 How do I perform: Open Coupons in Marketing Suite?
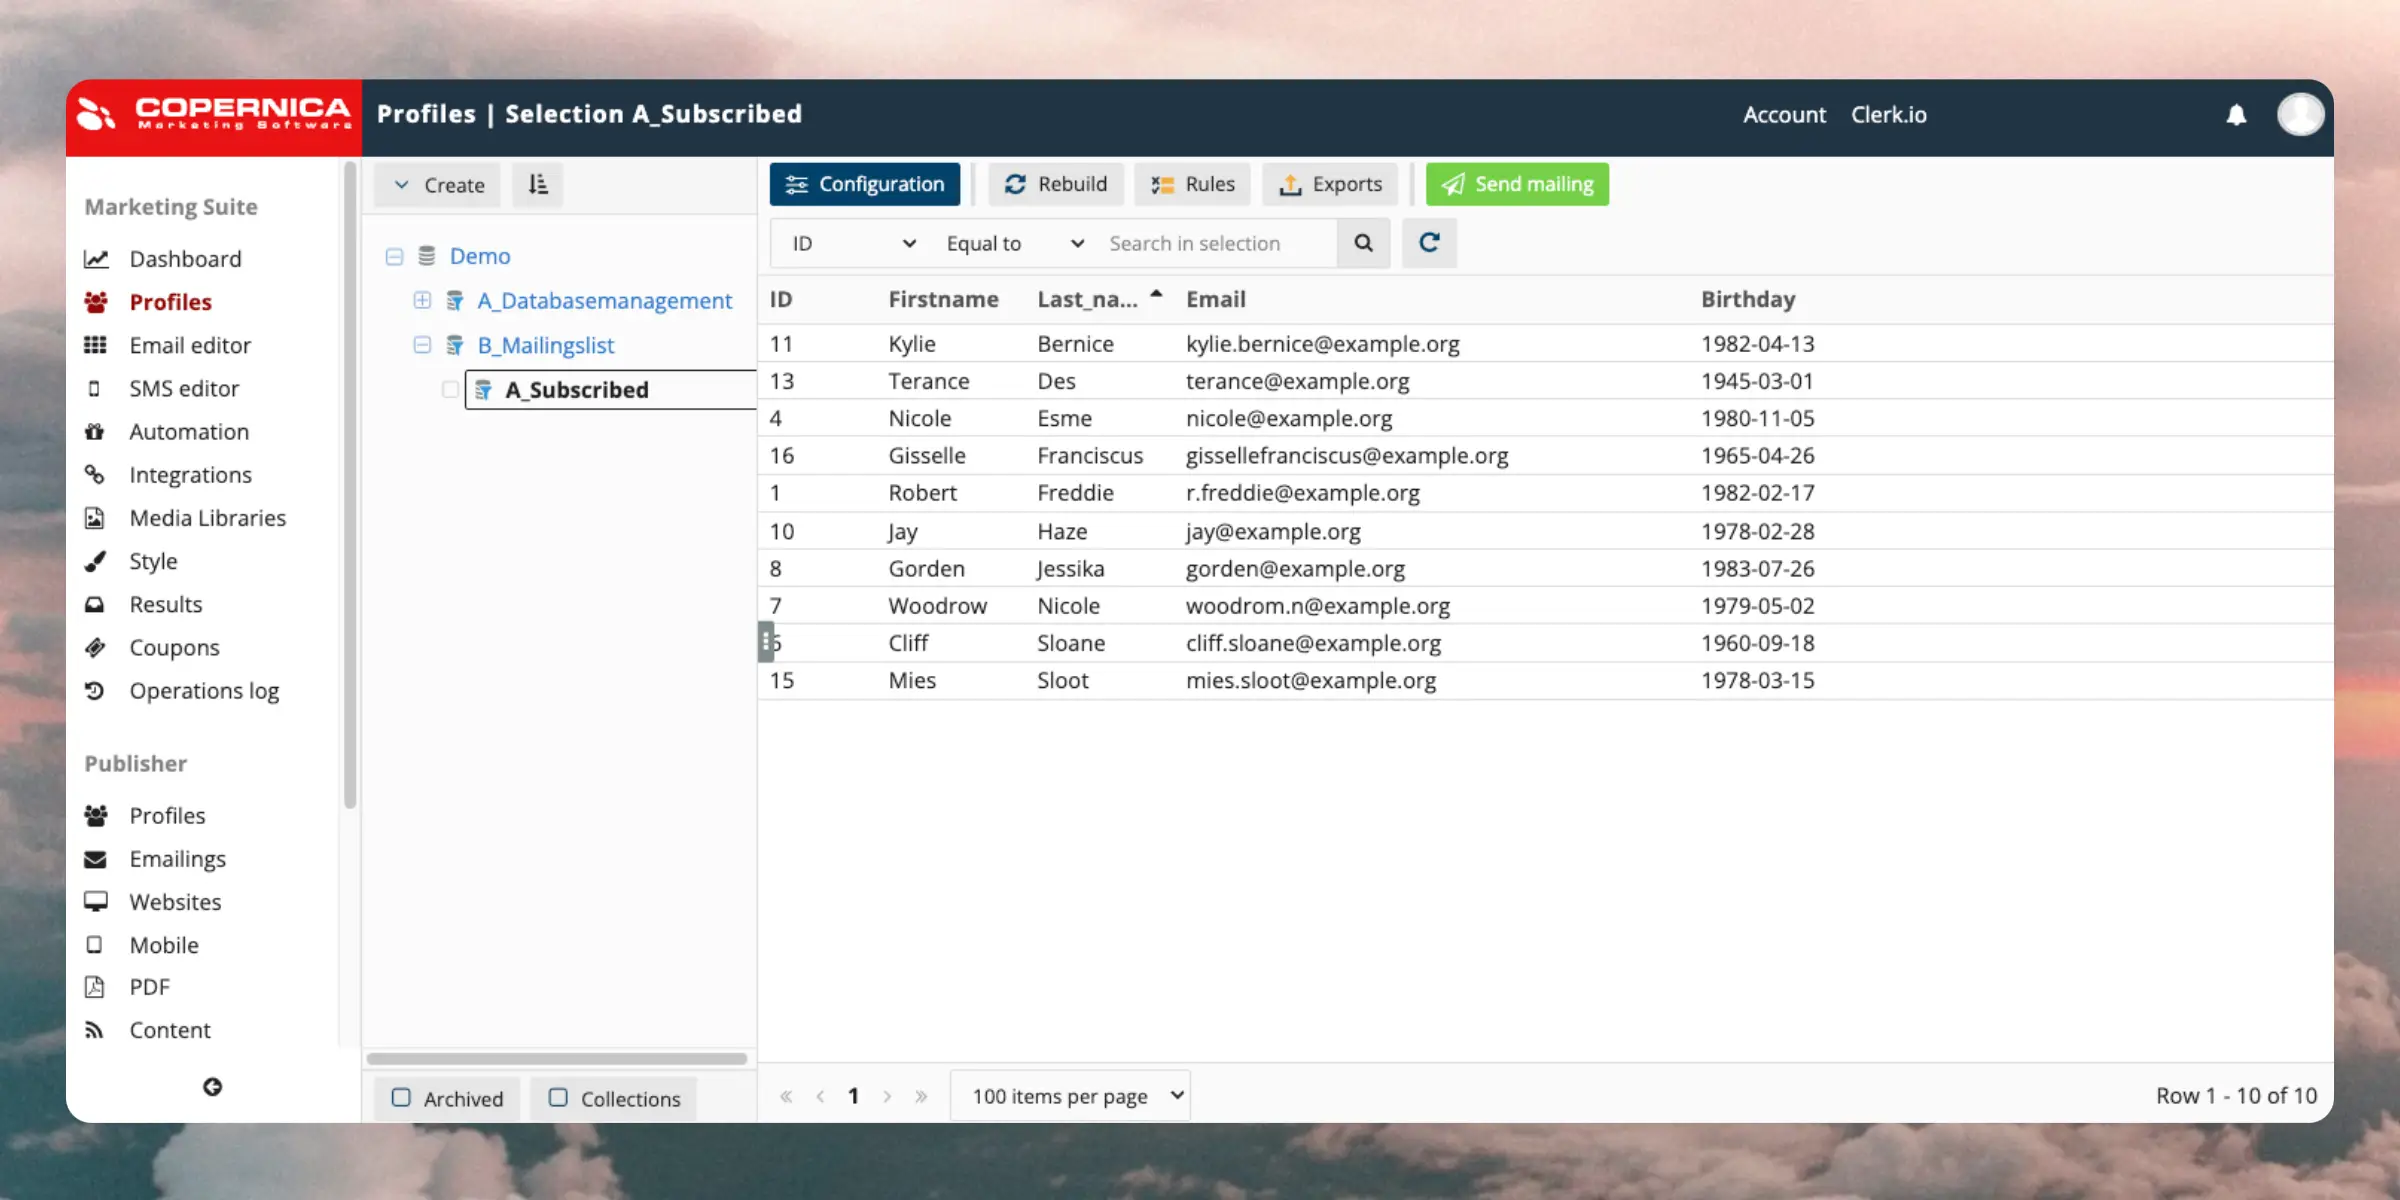click(174, 648)
